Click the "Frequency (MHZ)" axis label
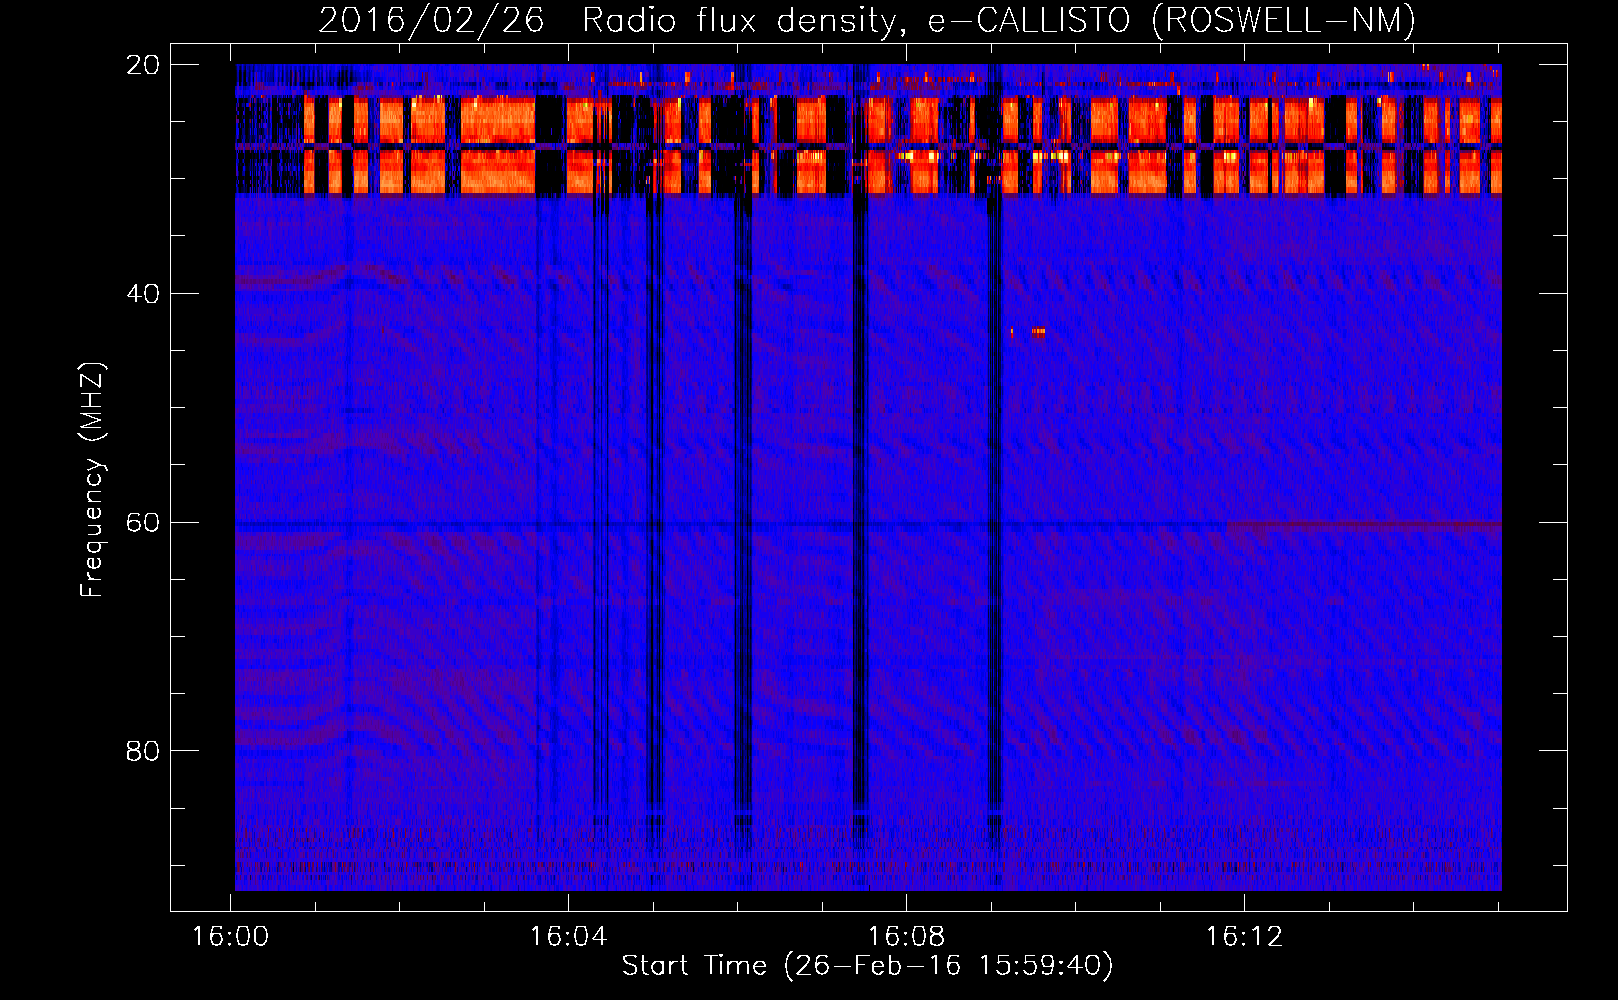This screenshot has height=1000, width=1618. pyautogui.click(x=92, y=480)
